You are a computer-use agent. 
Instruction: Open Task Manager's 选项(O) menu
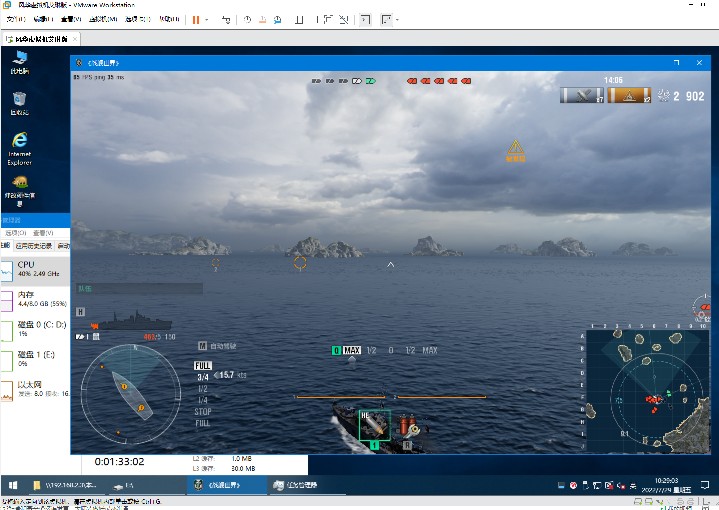click(x=16, y=233)
